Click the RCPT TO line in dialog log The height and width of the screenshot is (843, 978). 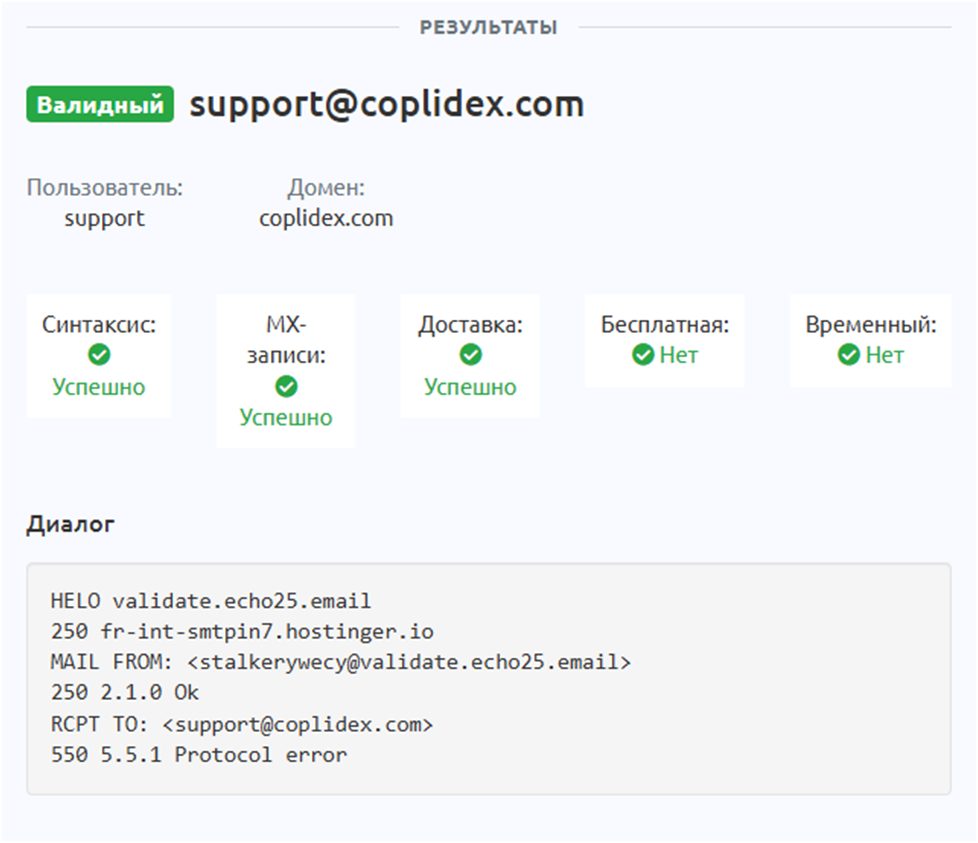coord(242,723)
